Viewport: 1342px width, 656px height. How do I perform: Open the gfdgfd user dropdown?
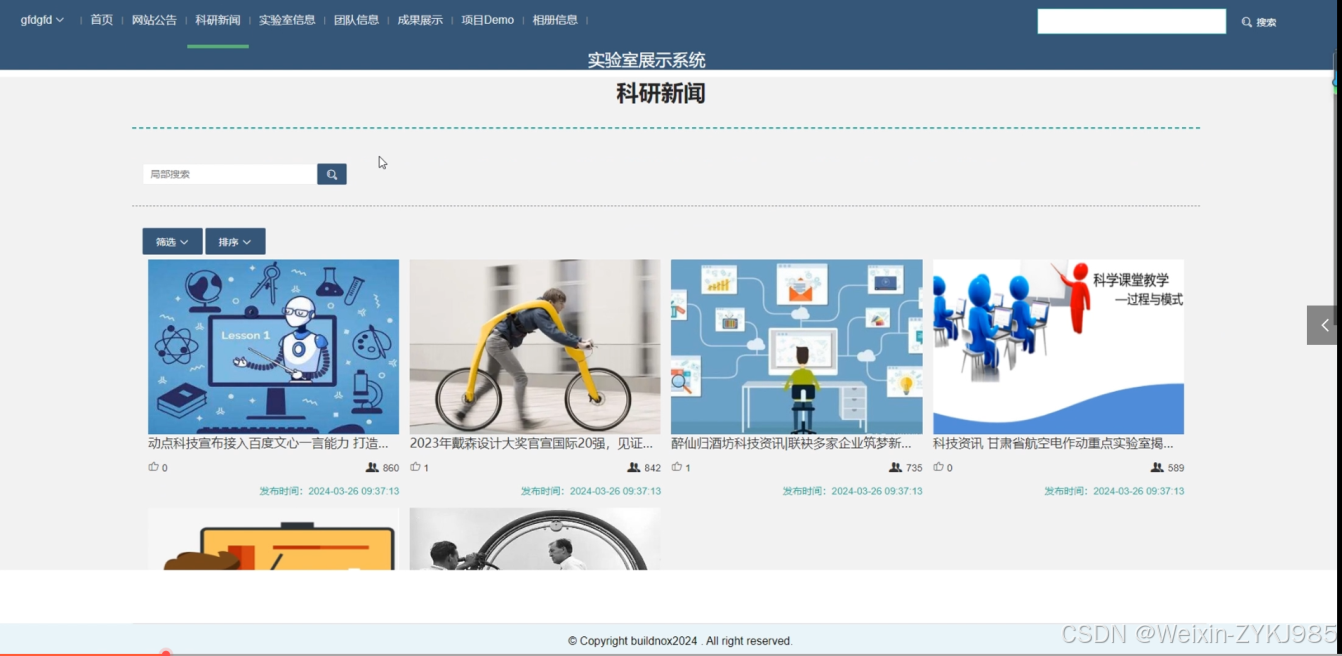pos(42,20)
